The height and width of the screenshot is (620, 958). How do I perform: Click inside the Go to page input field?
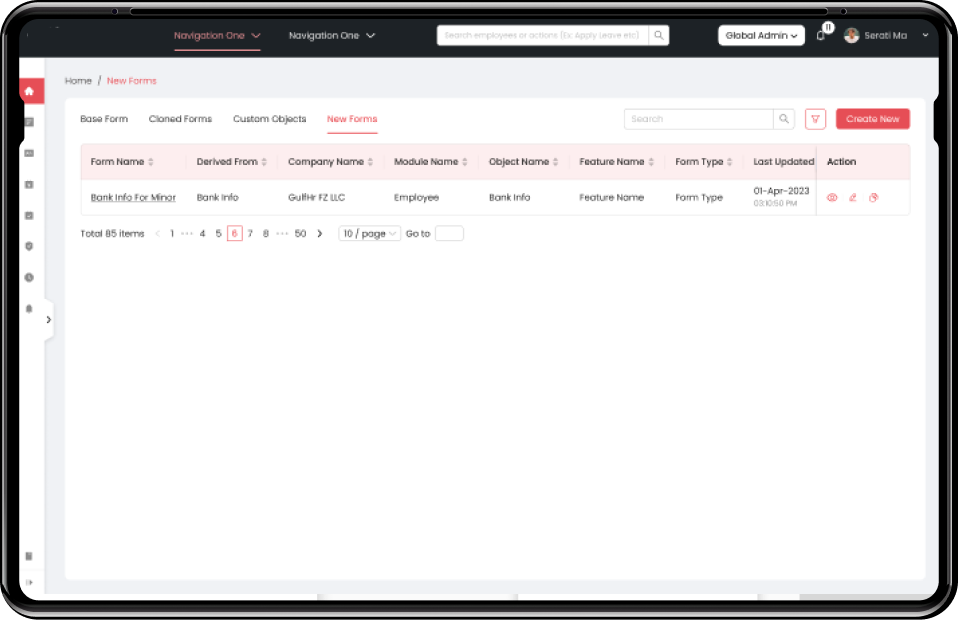pyautogui.click(x=449, y=233)
